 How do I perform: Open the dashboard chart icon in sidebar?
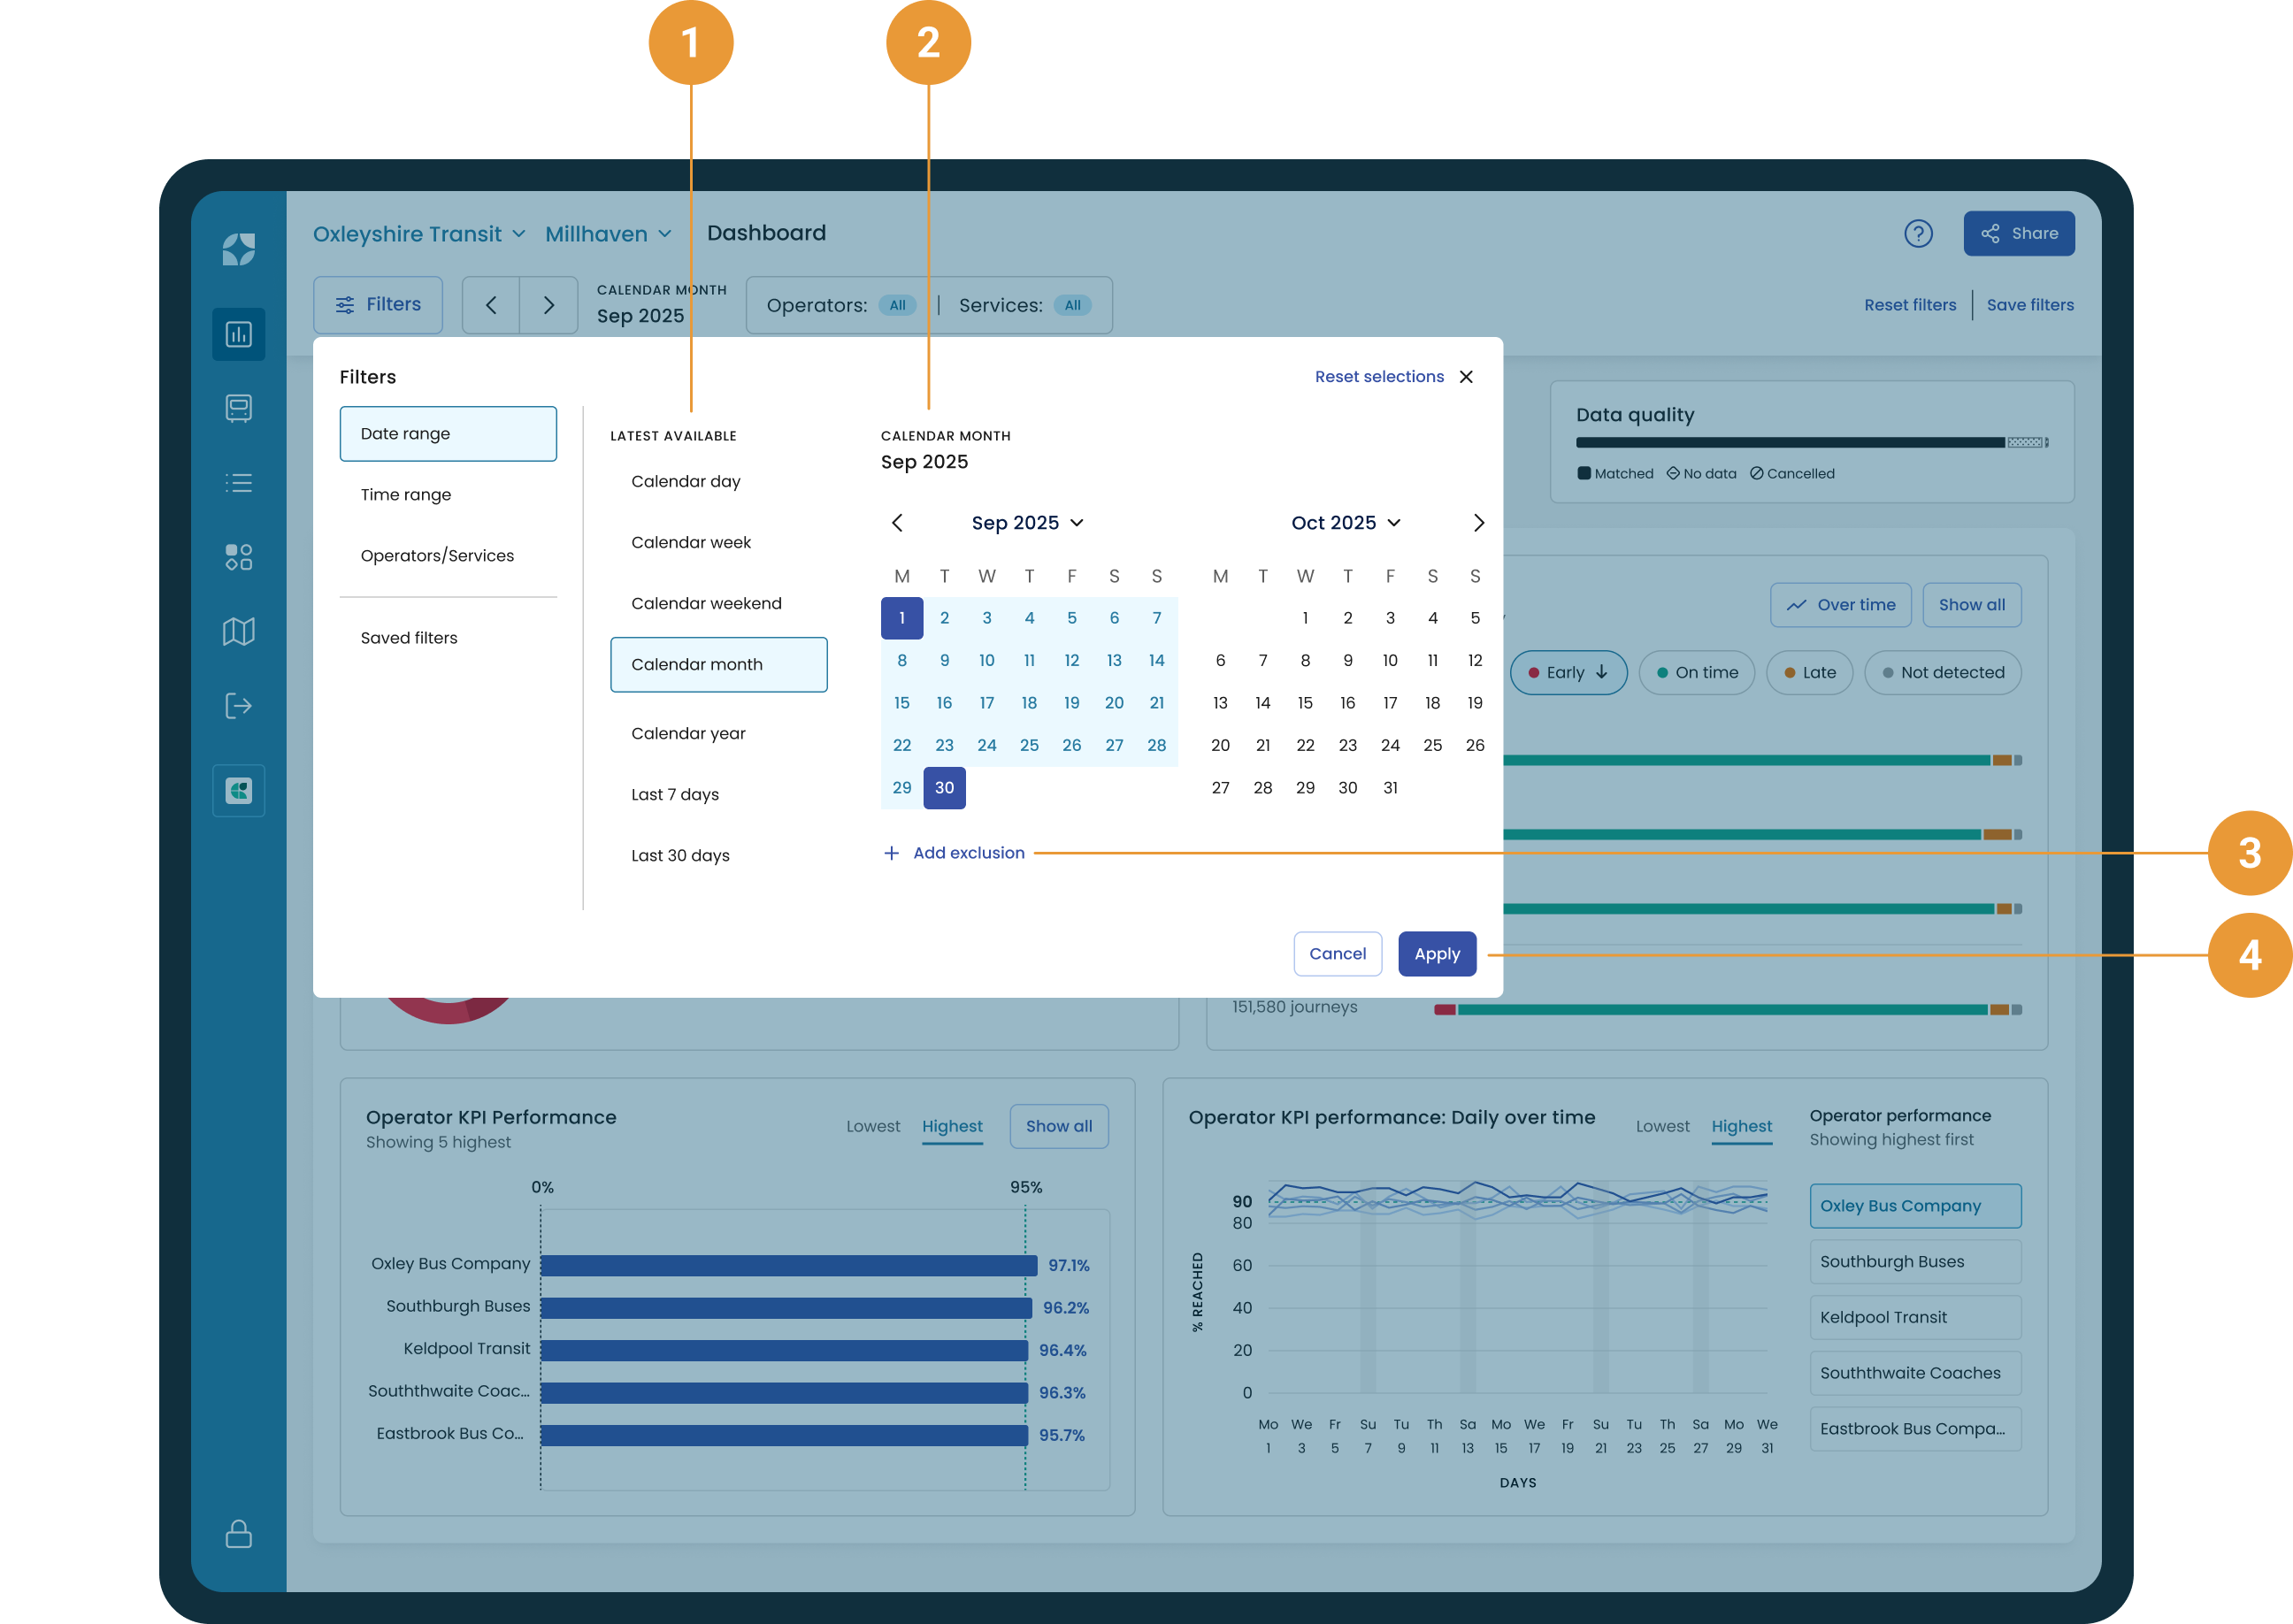click(238, 334)
